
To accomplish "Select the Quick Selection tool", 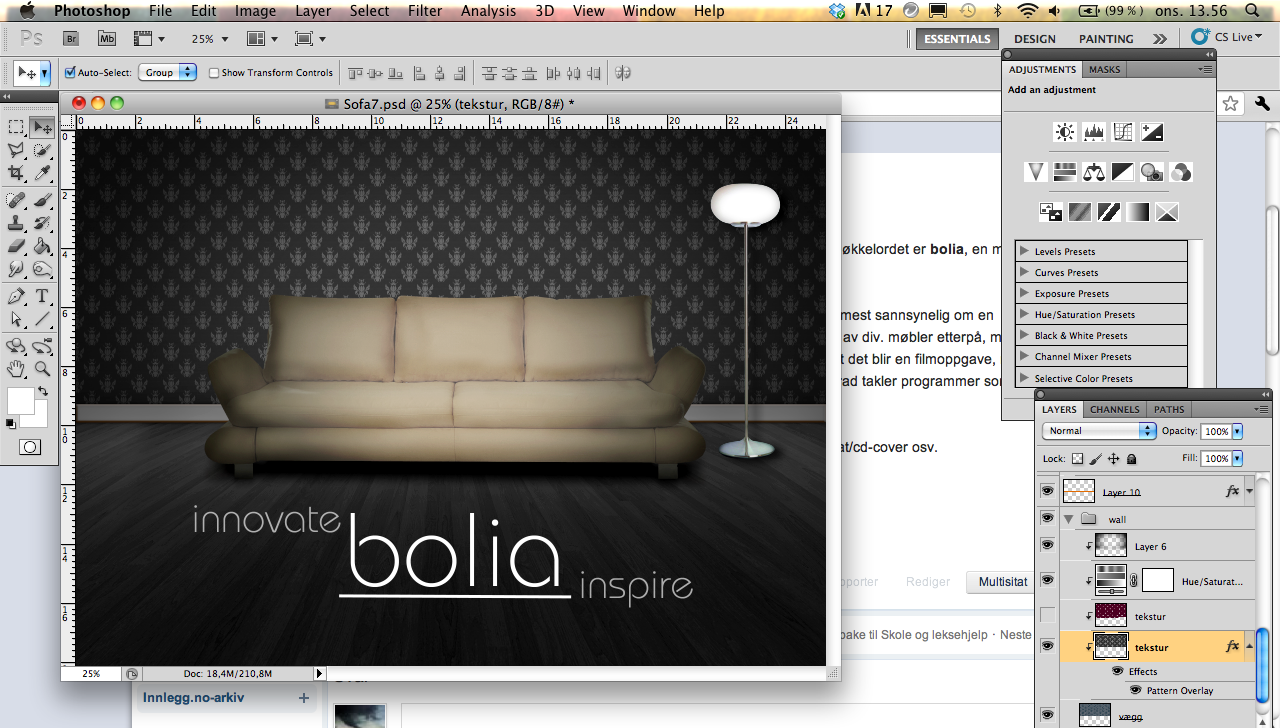I will pyautogui.click(x=42, y=150).
